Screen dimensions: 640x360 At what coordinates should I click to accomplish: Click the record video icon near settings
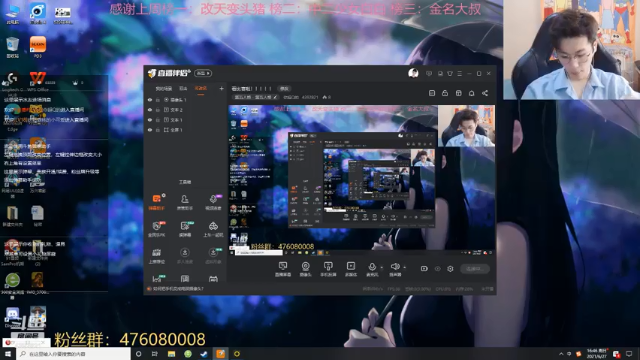[x=424, y=269]
